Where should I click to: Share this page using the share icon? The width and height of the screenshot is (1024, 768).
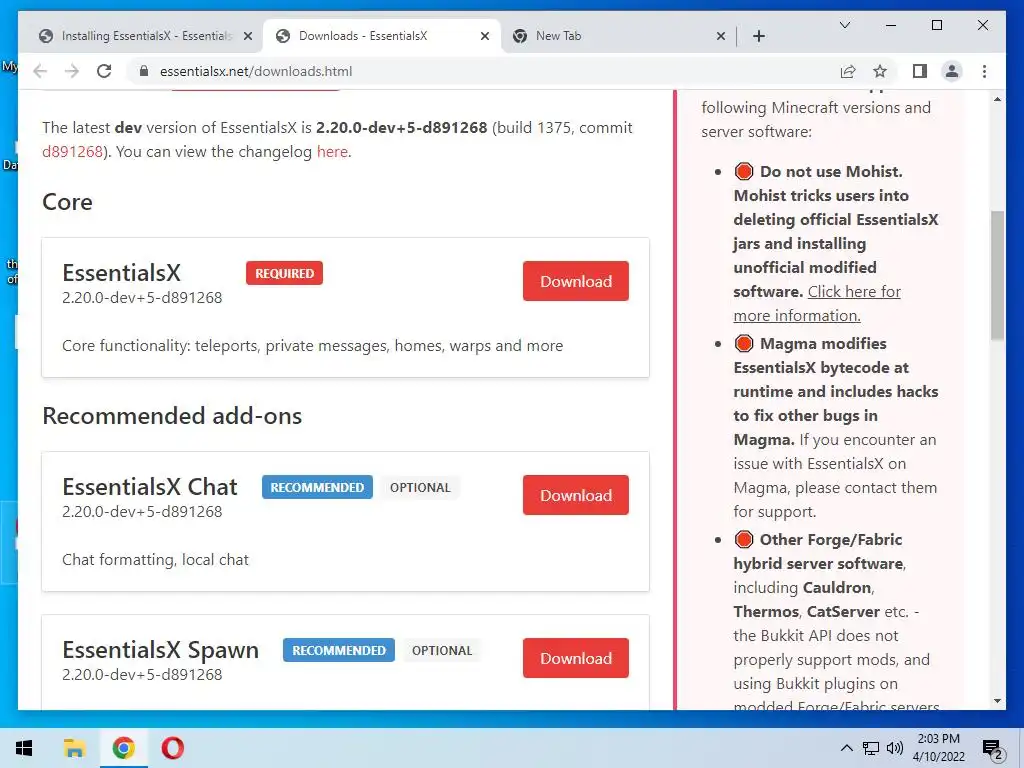click(x=848, y=71)
